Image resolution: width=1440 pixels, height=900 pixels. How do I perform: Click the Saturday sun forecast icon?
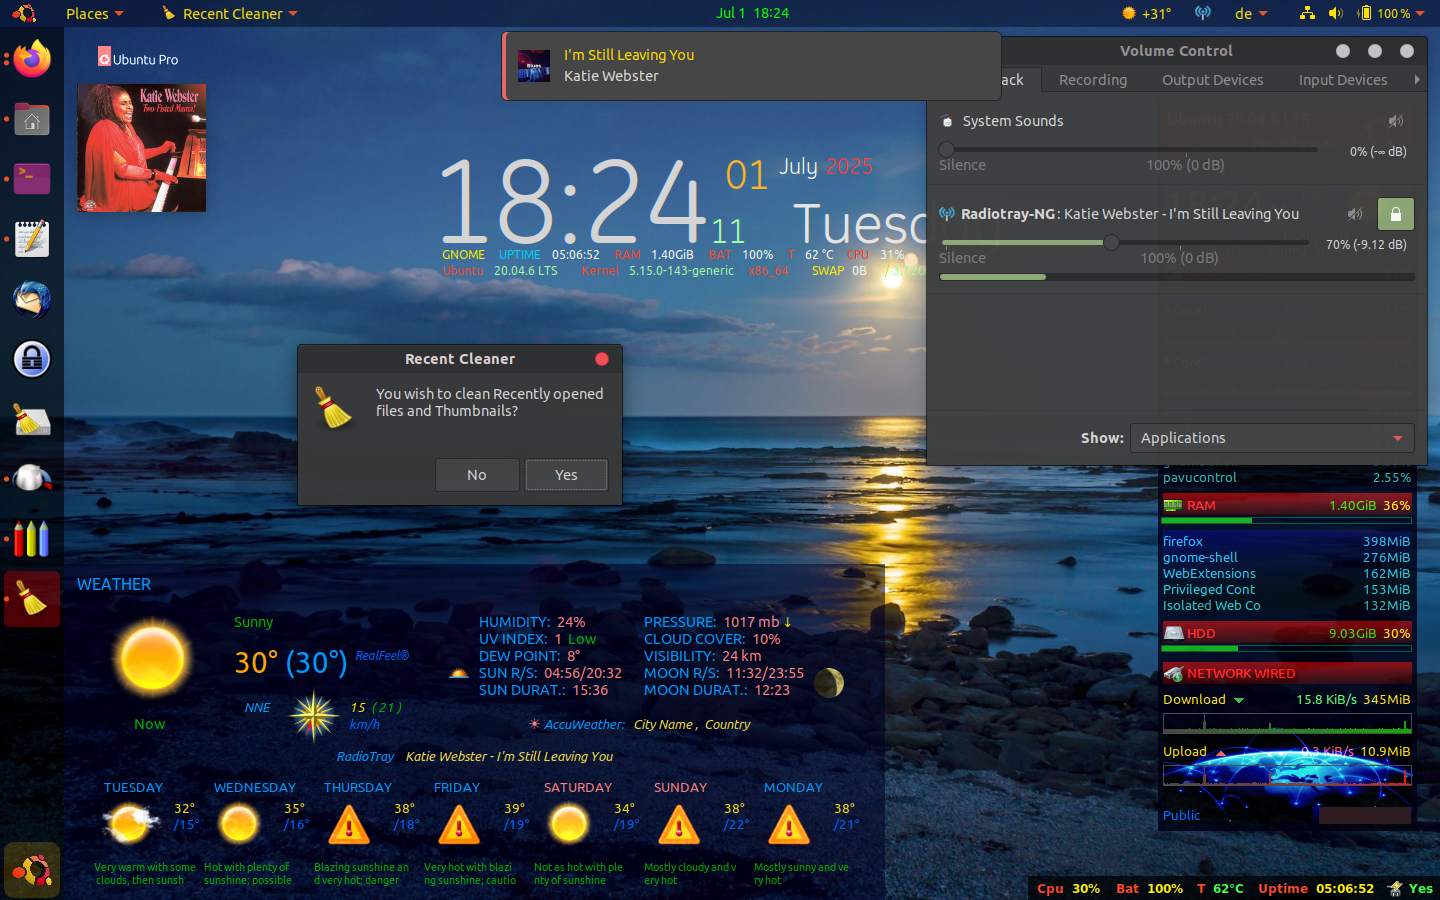coord(569,825)
